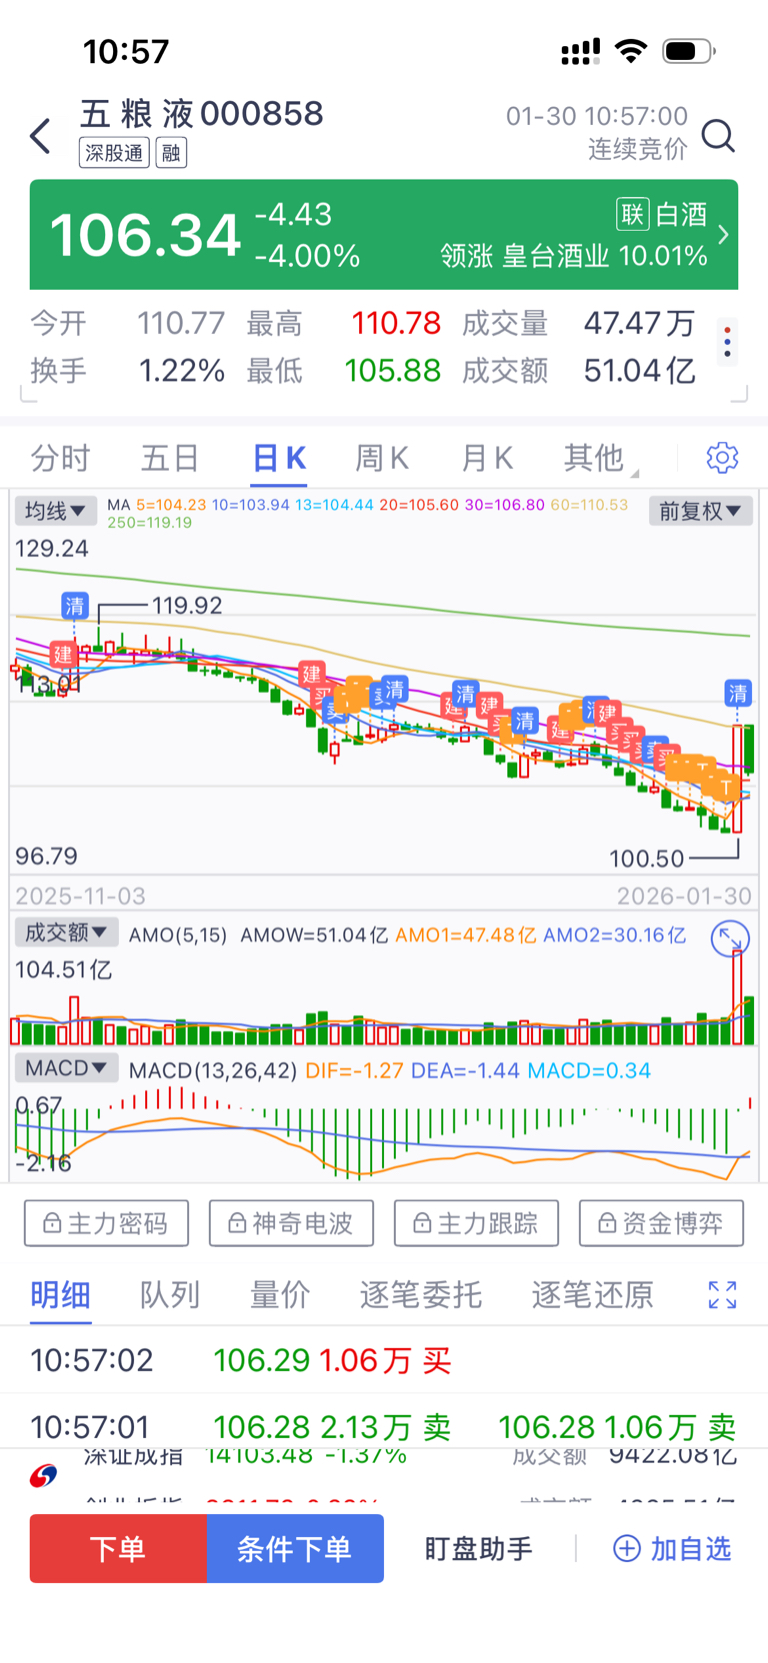Switch to 量价 tab
Viewport: 768px width, 1663px height.
280,1295
